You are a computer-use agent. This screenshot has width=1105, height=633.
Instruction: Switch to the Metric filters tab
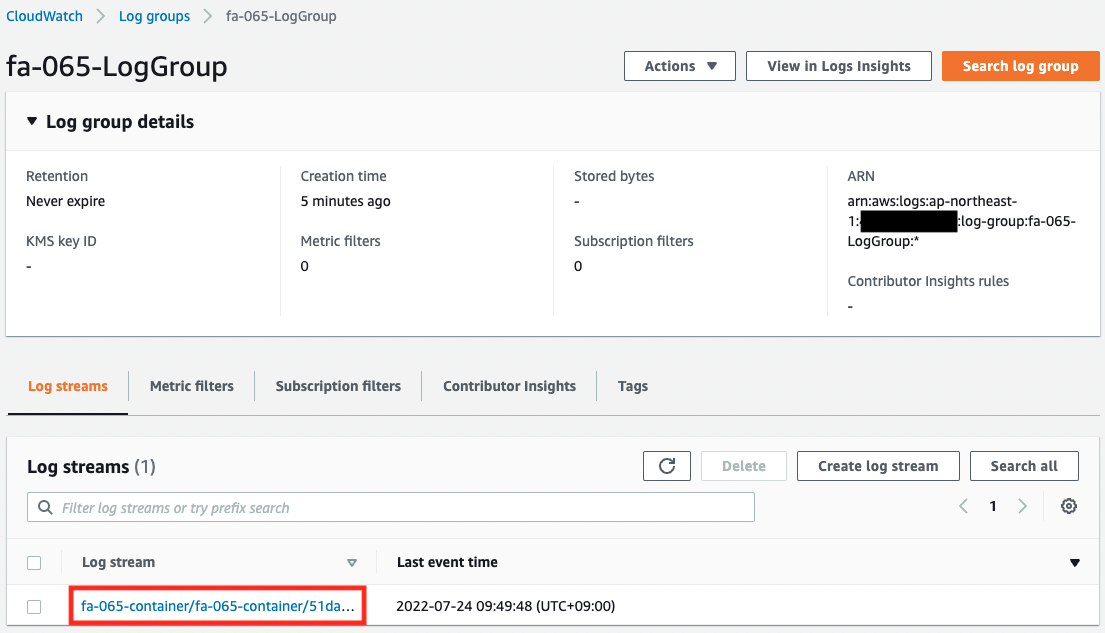click(x=190, y=386)
